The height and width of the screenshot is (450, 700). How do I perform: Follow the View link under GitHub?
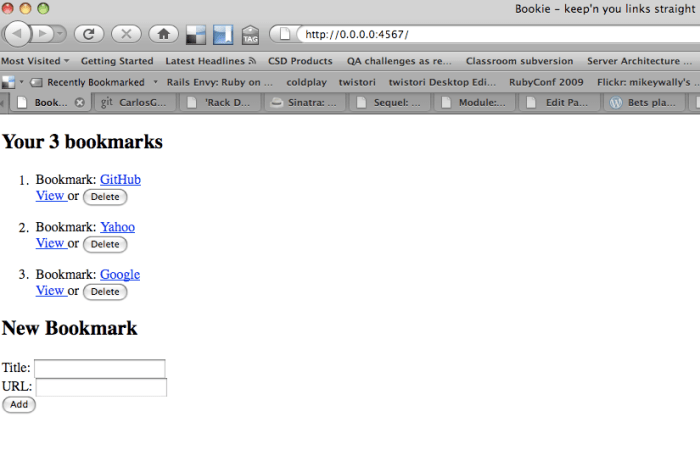point(50,196)
